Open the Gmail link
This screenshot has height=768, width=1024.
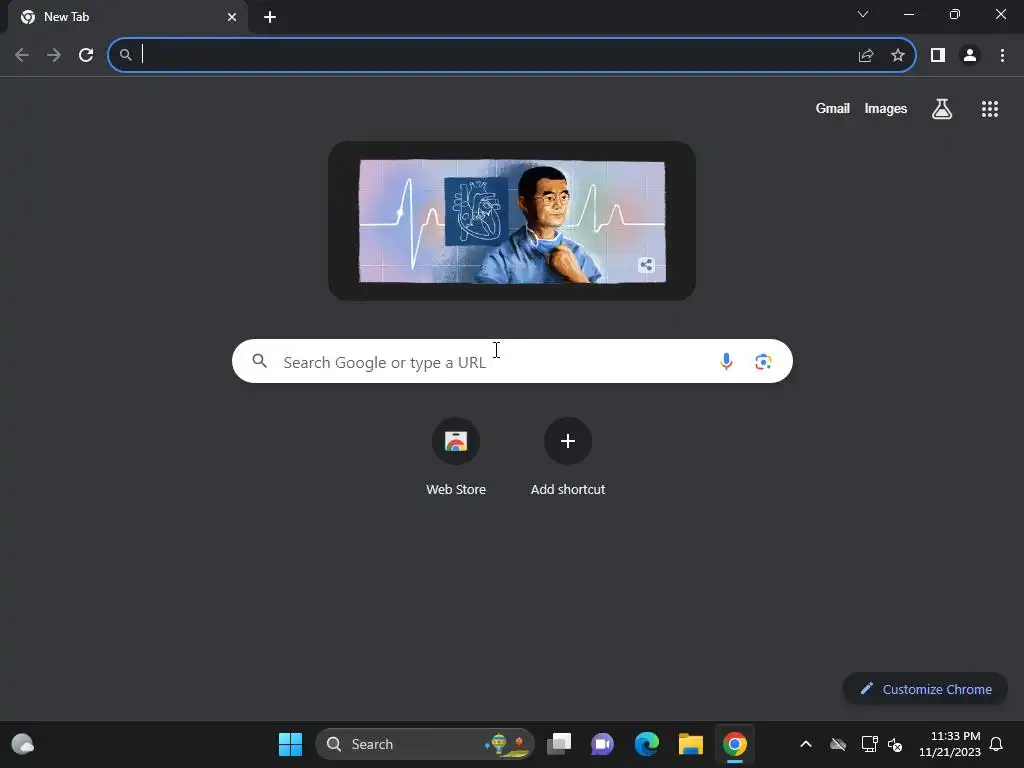coord(833,108)
